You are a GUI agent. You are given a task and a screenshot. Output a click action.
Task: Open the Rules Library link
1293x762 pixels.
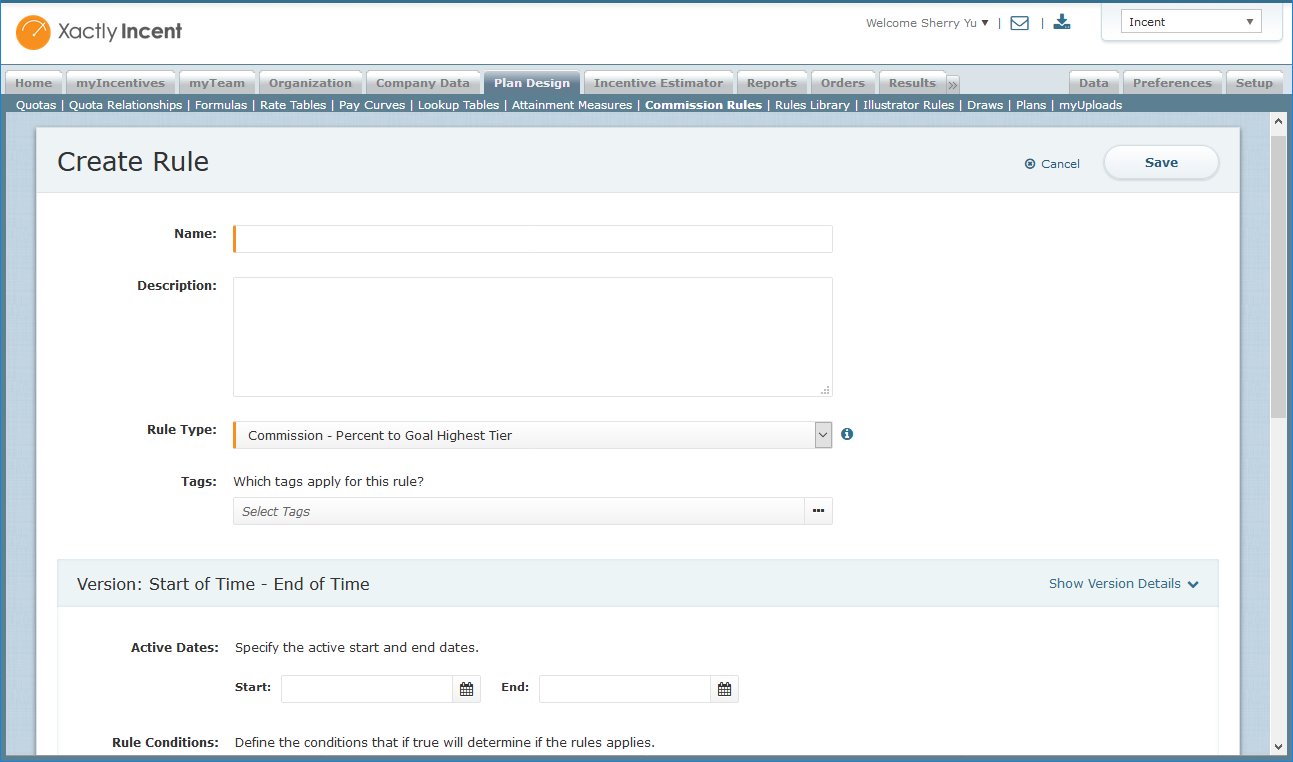[x=812, y=105]
